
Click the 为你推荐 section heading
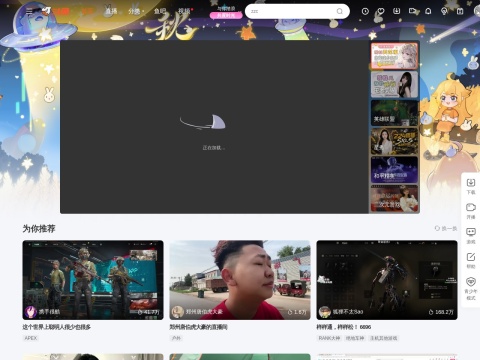[39, 229]
